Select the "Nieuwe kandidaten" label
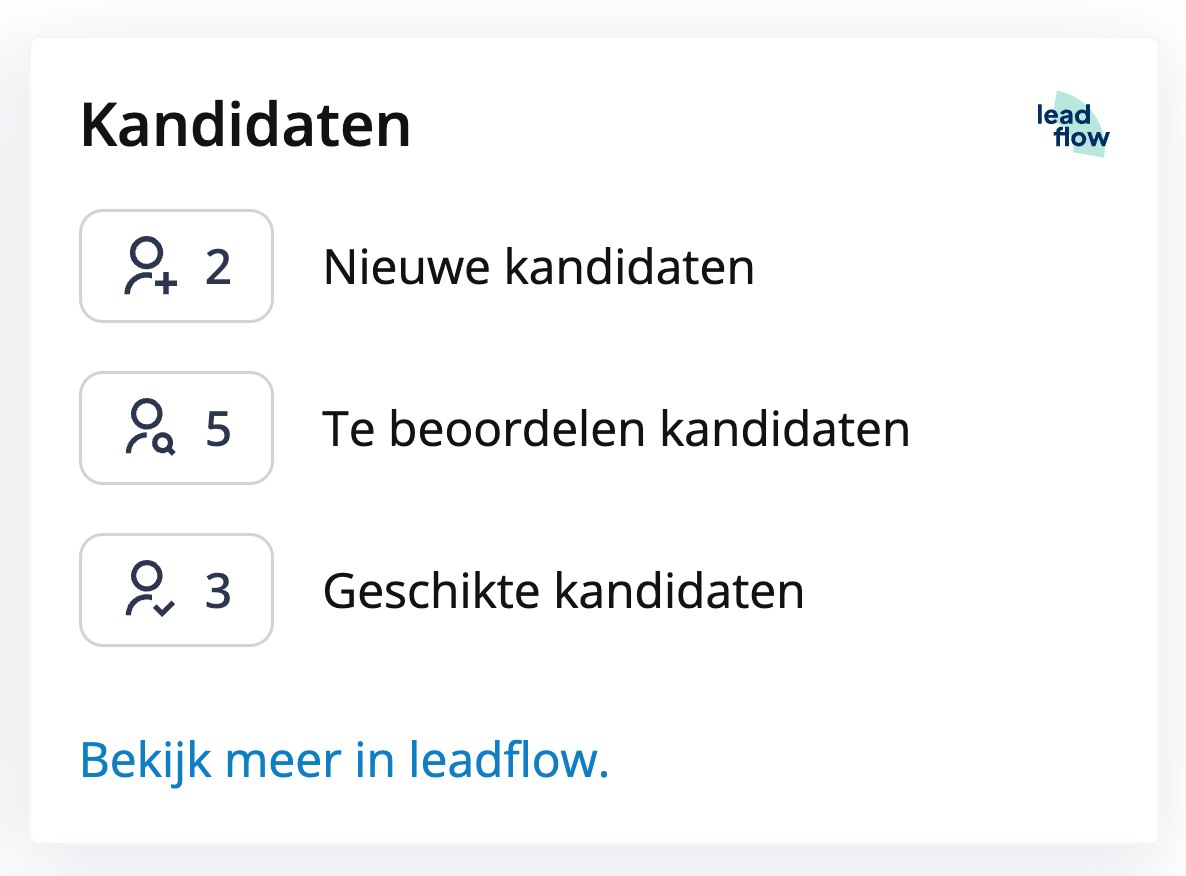The image size is (1186, 876). pyautogui.click(x=538, y=267)
